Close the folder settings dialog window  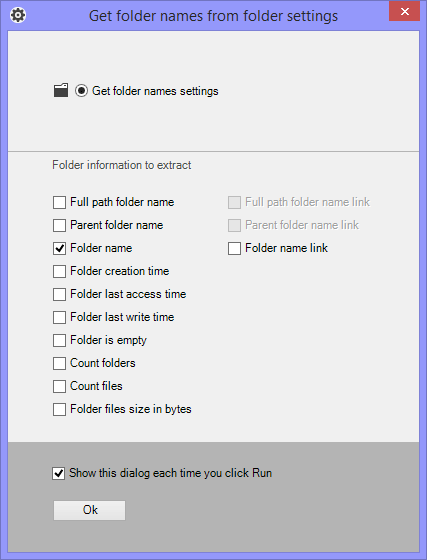pos(405,11)
